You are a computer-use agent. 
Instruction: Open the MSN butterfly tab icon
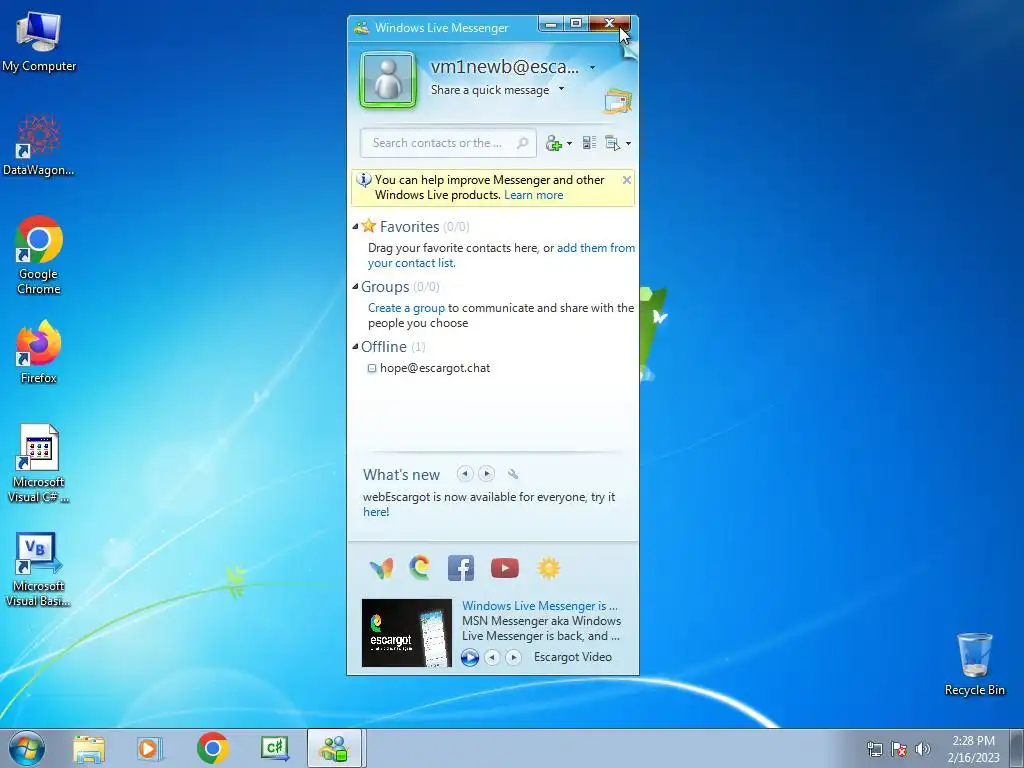[381, 568]
